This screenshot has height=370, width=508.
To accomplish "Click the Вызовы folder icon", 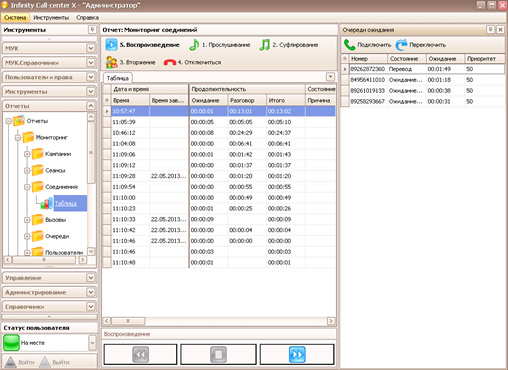I will tap(37, 220).
